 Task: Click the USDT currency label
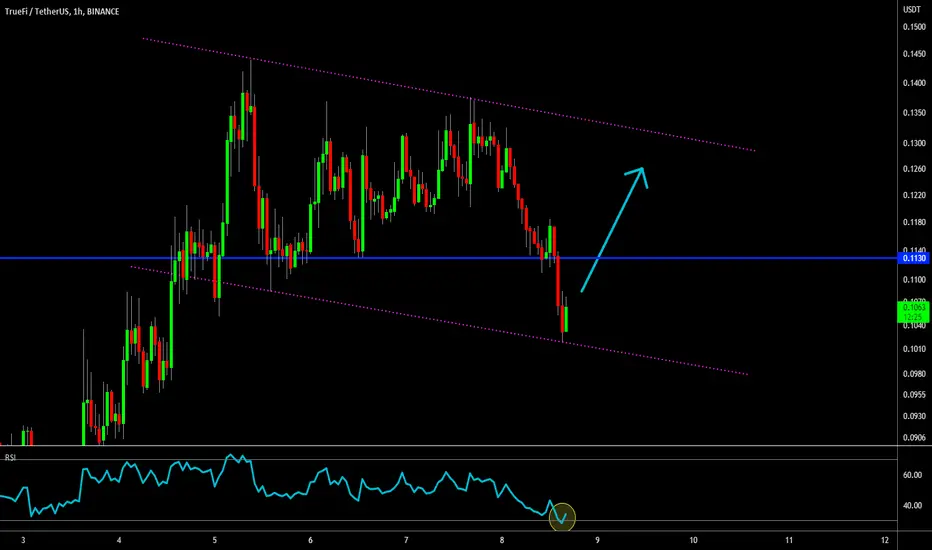[912, 9]
